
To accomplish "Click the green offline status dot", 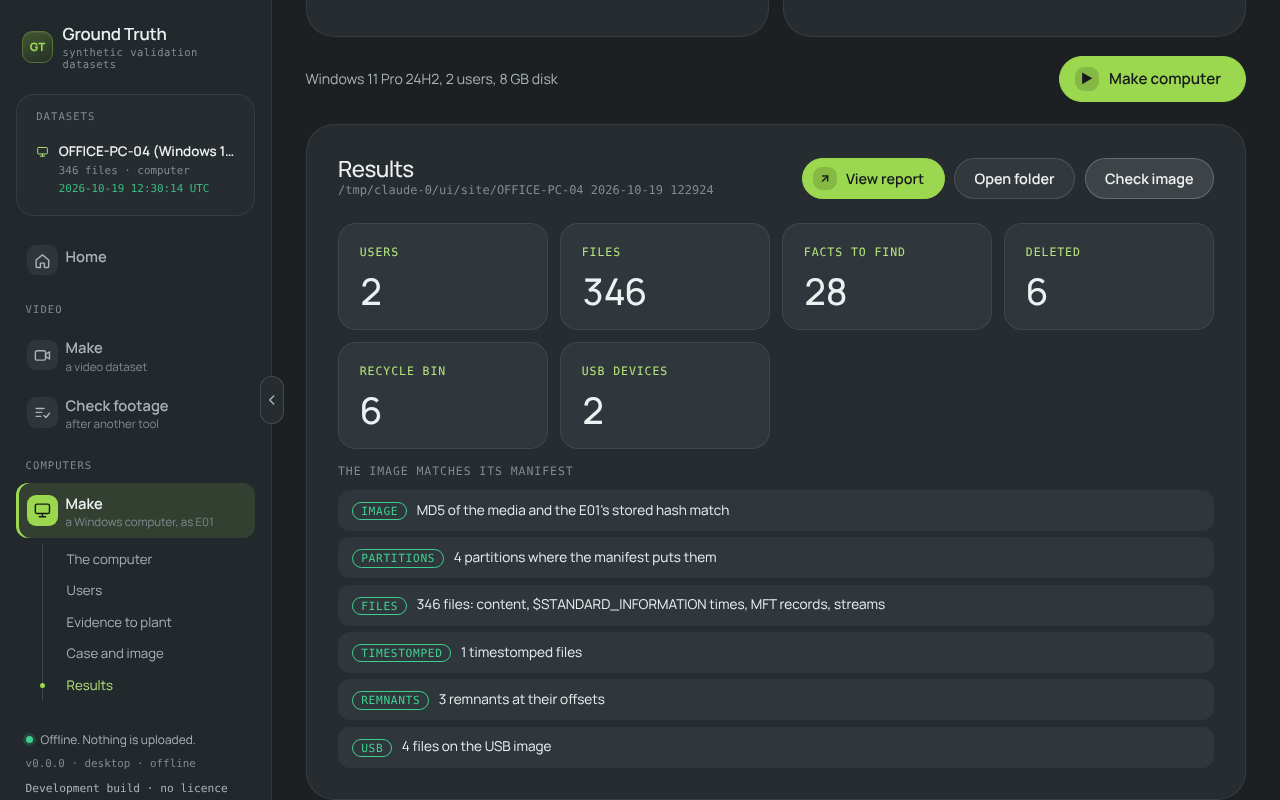I will point(30,740).
